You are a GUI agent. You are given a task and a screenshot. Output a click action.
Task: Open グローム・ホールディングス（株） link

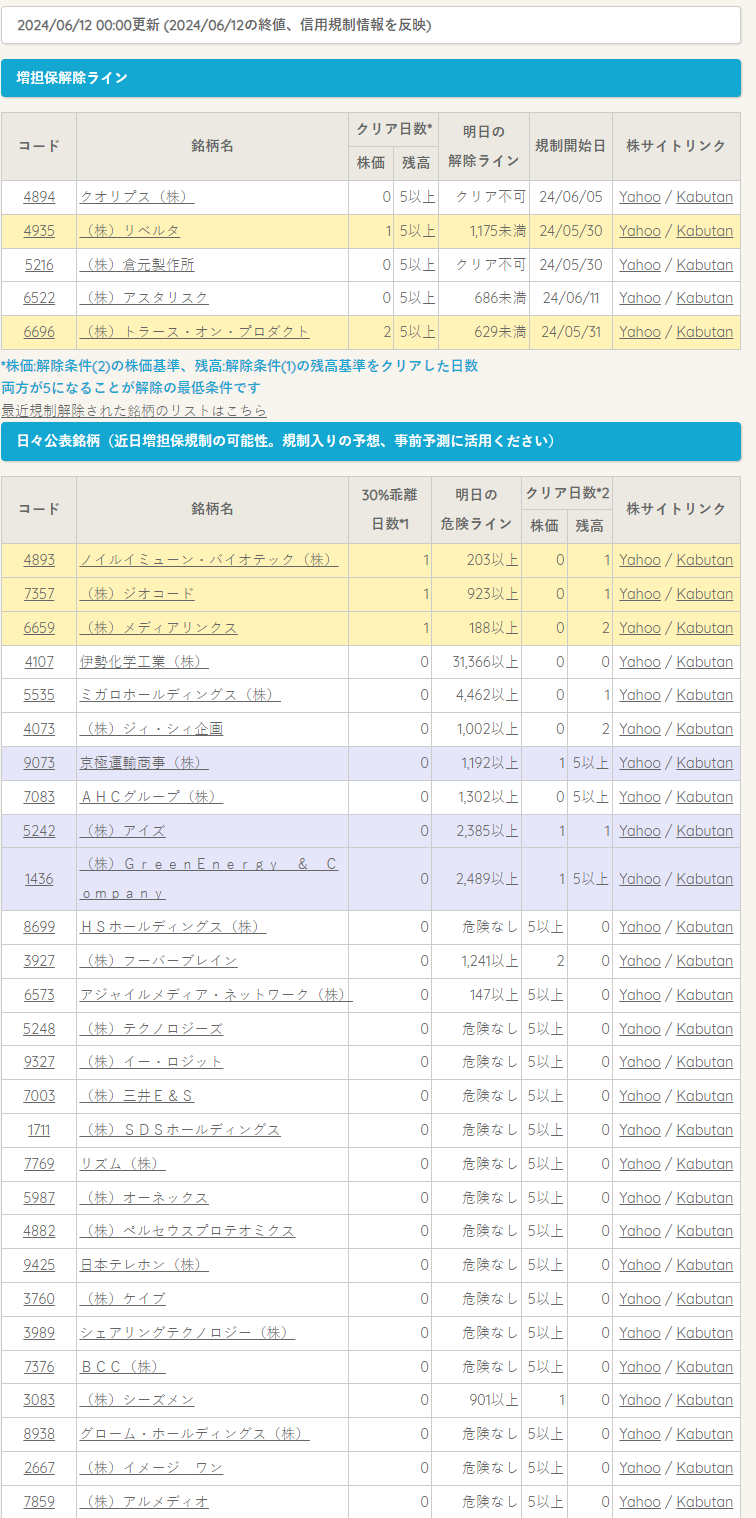[195, 1434]
